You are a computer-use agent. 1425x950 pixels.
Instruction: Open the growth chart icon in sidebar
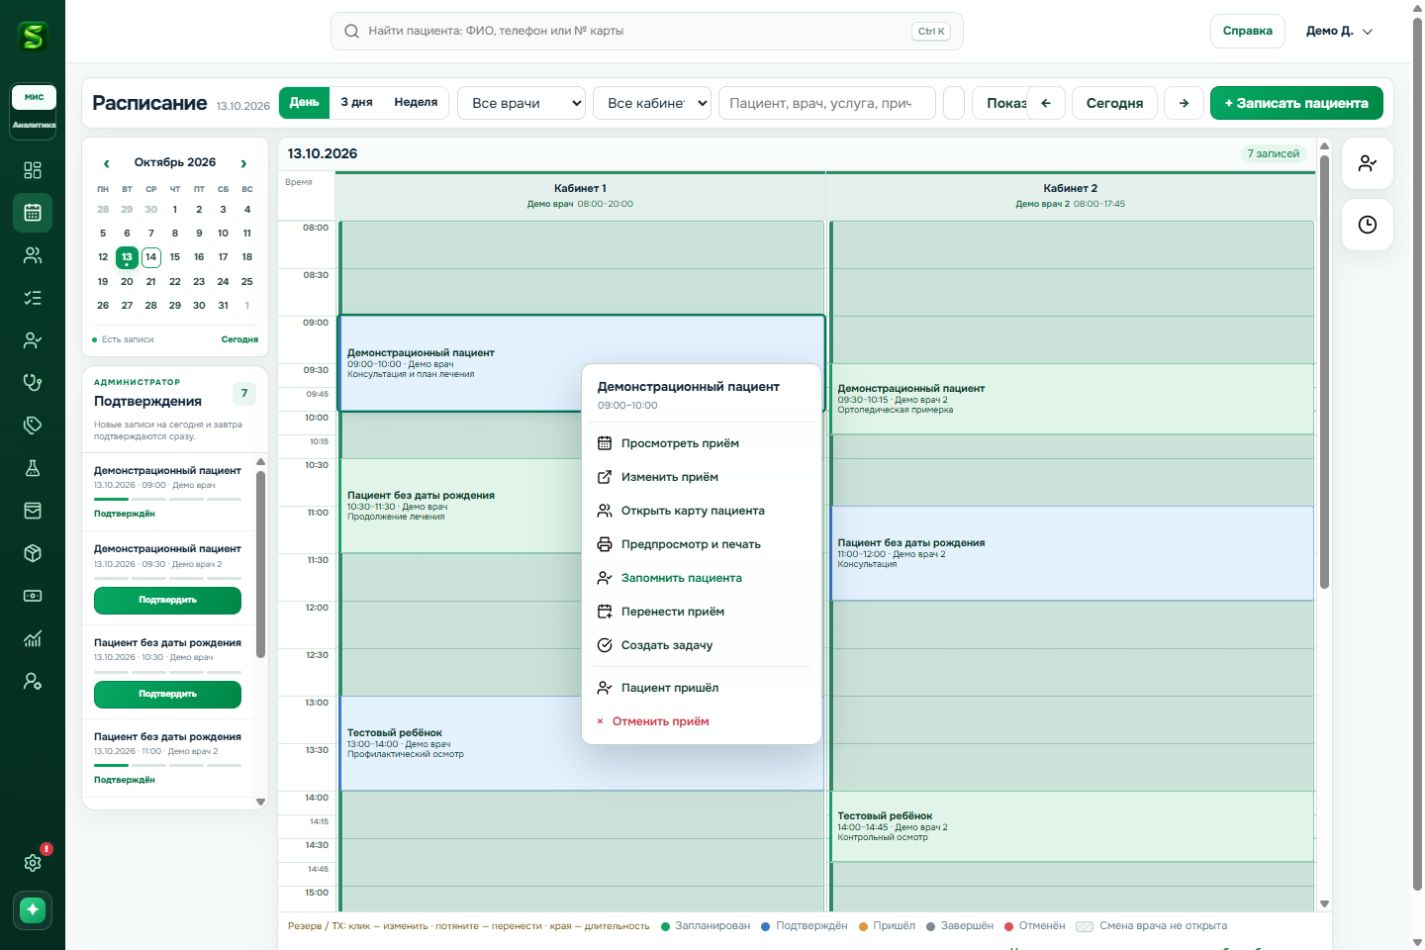(33, 639)
